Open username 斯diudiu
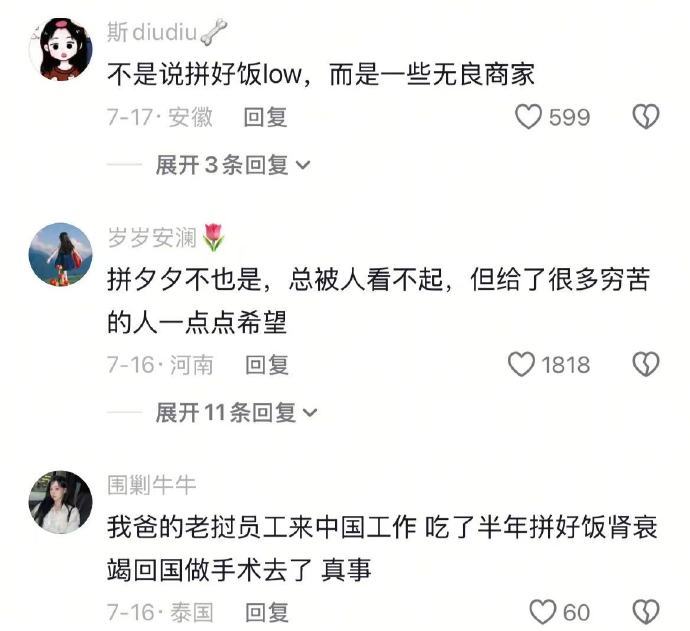The height and width of the screenshot is (631, 690). tap(167, 32)
